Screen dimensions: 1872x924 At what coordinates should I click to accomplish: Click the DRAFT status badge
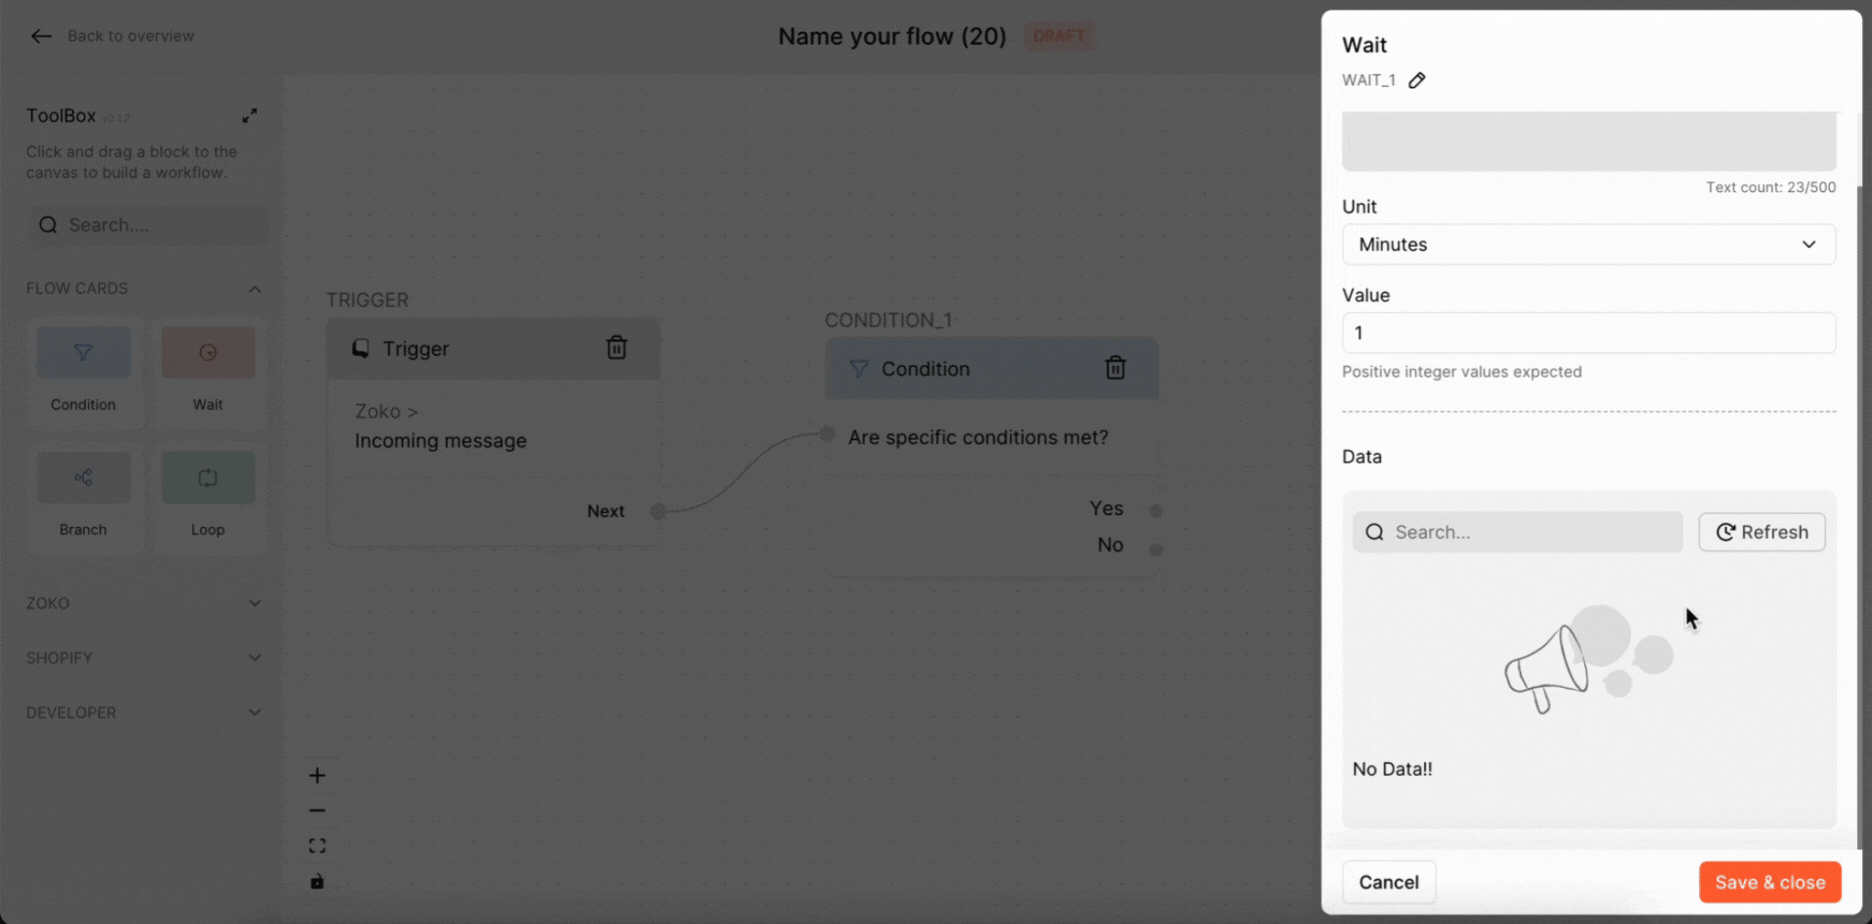[x=1058, y=36]
